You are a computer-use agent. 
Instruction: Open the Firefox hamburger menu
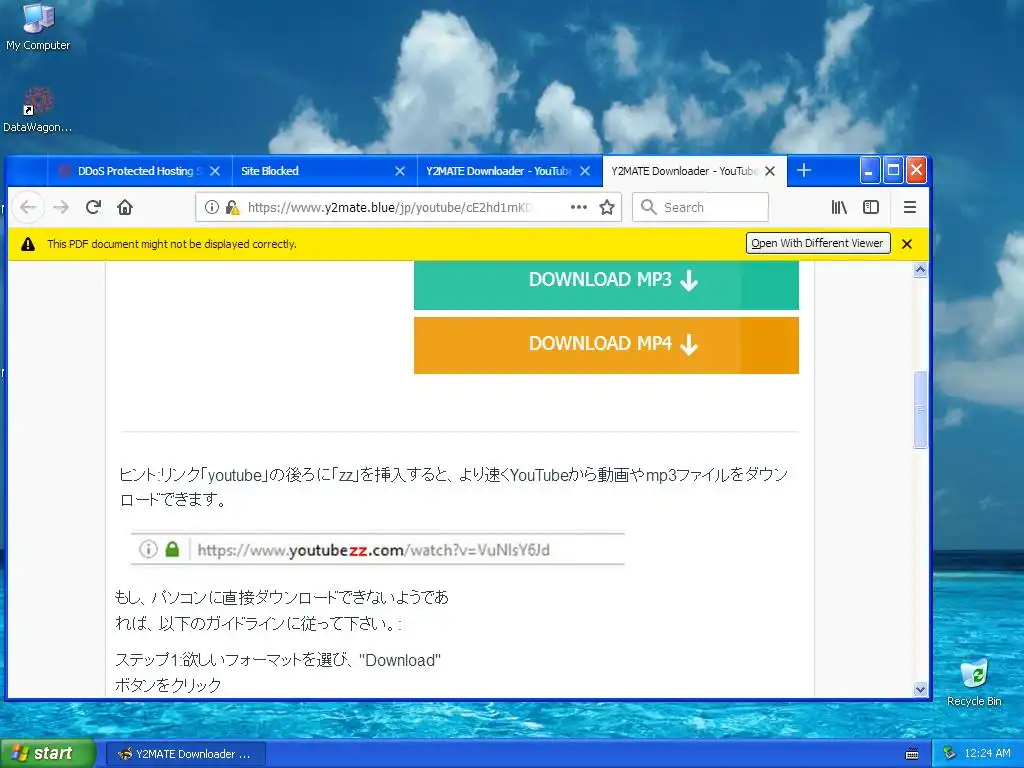pos(910,208)
